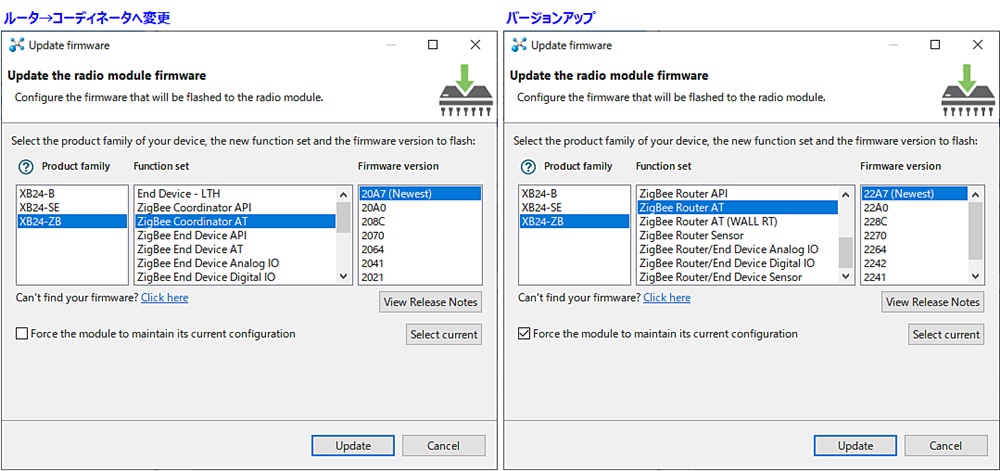Close the right Update firmware dialog

coord(977,45)
